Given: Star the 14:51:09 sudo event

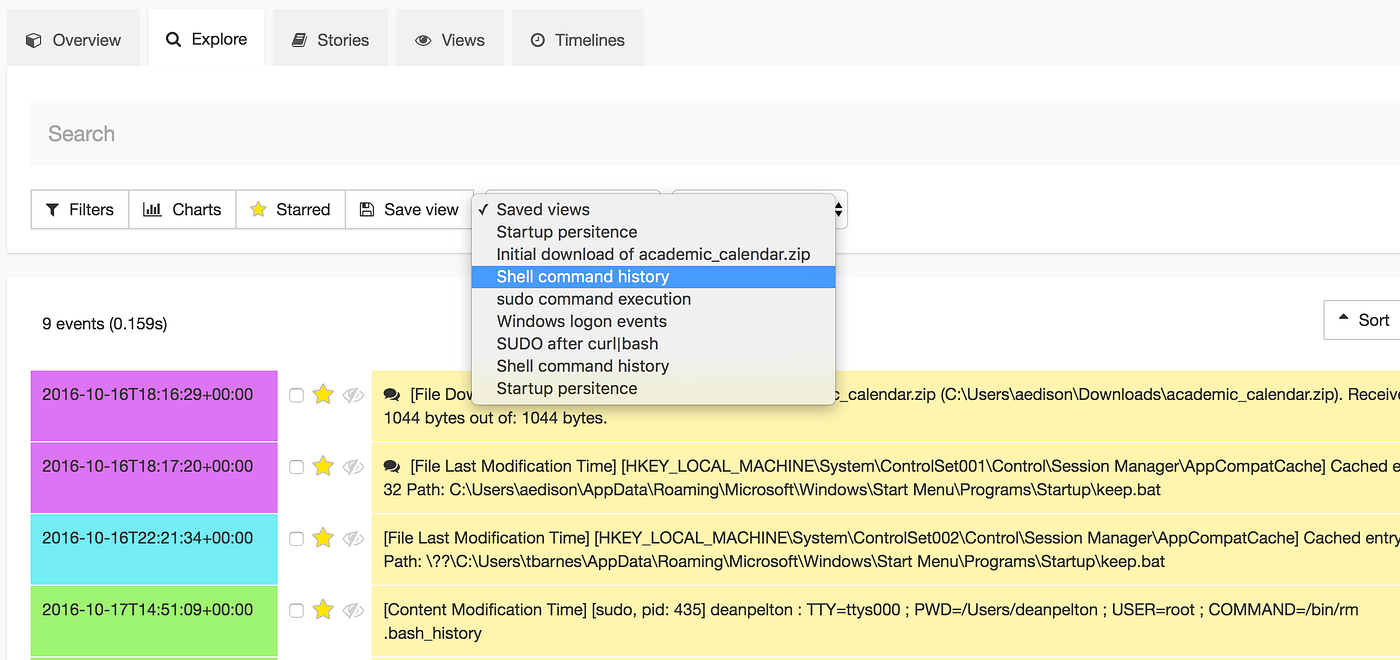Looking at the screenshot, I should coord(322,610).
